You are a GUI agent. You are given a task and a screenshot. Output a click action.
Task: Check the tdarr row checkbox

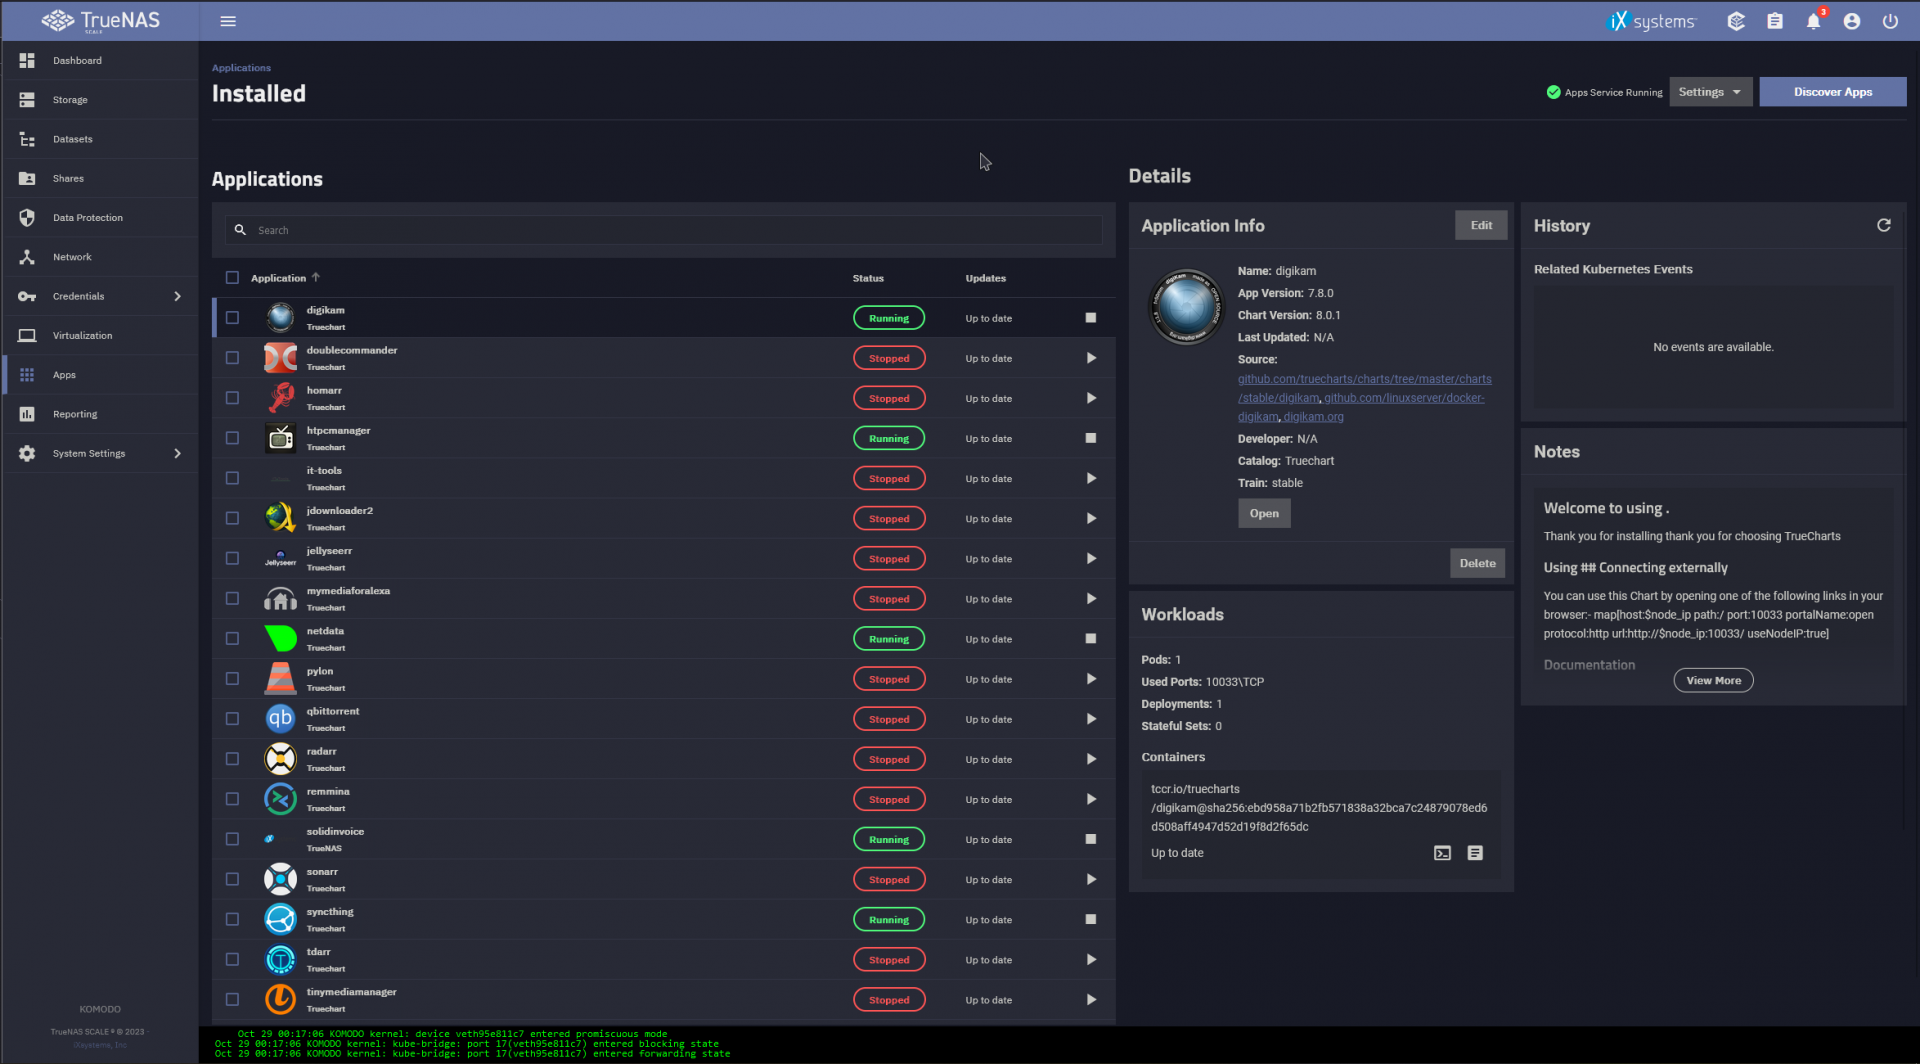(232, 959)
